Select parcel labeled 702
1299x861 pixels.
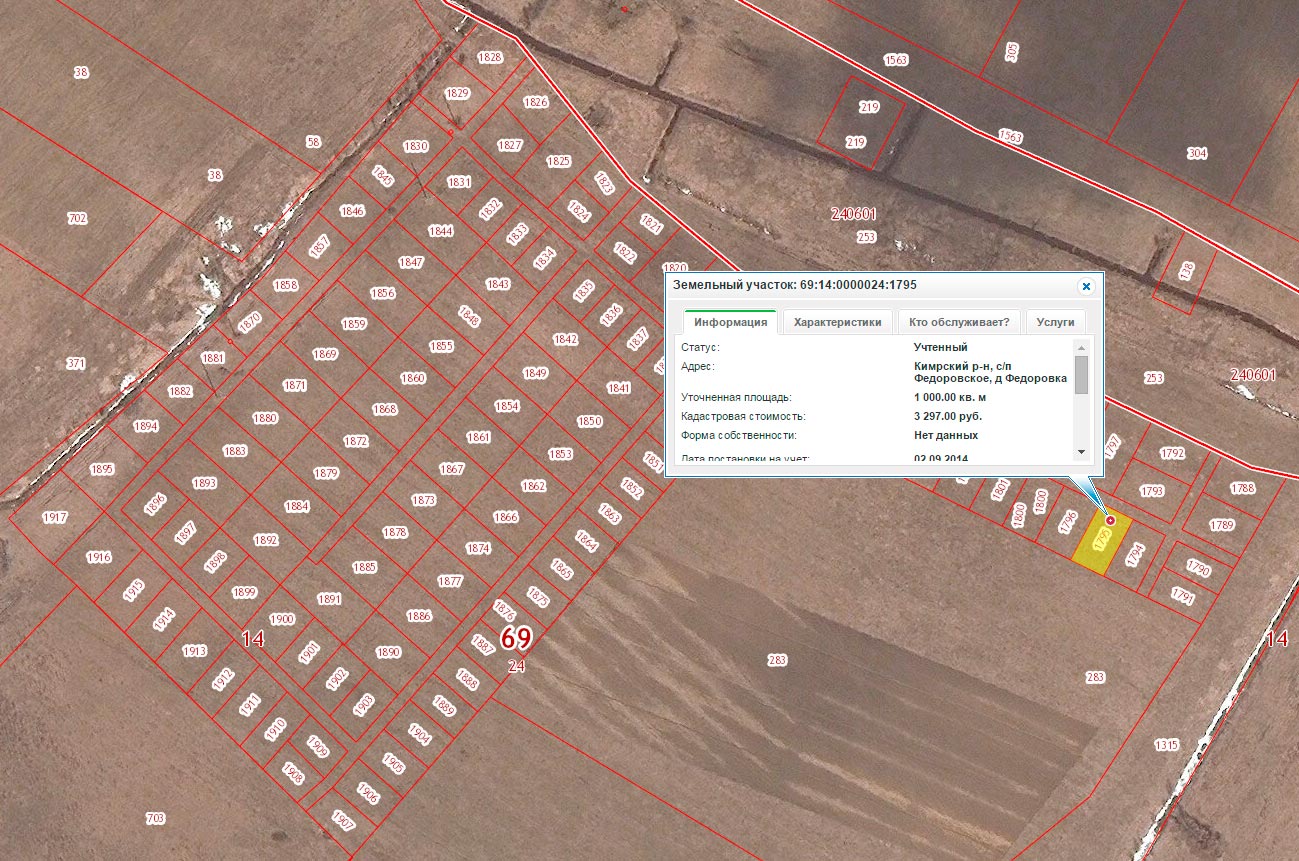[x=77, y=218]
